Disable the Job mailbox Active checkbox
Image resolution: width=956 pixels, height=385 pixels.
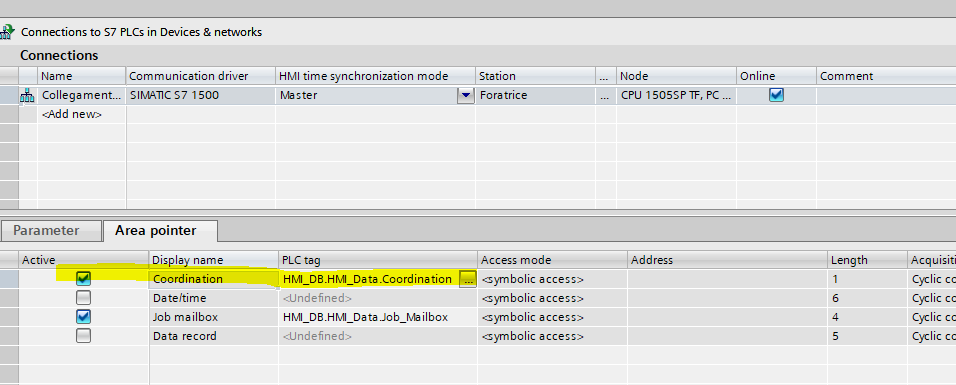(x=84, y=317)
